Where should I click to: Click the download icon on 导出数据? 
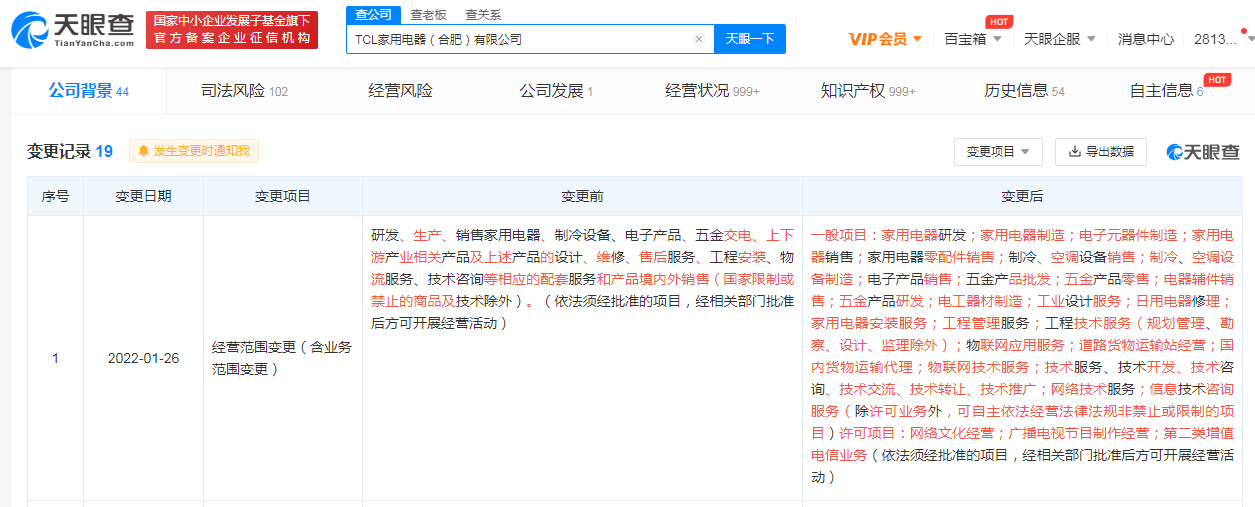(x=1075, y=152)
